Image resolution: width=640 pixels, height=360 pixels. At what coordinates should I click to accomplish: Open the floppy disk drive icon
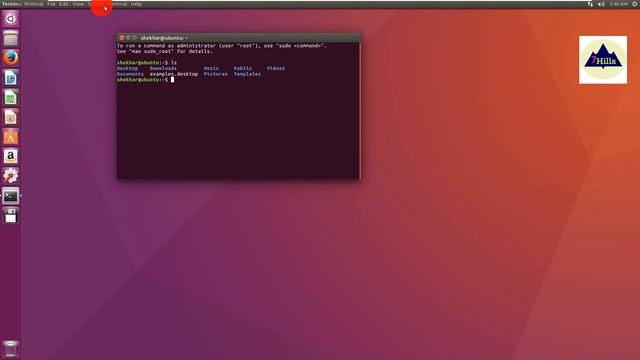(11, 216)
